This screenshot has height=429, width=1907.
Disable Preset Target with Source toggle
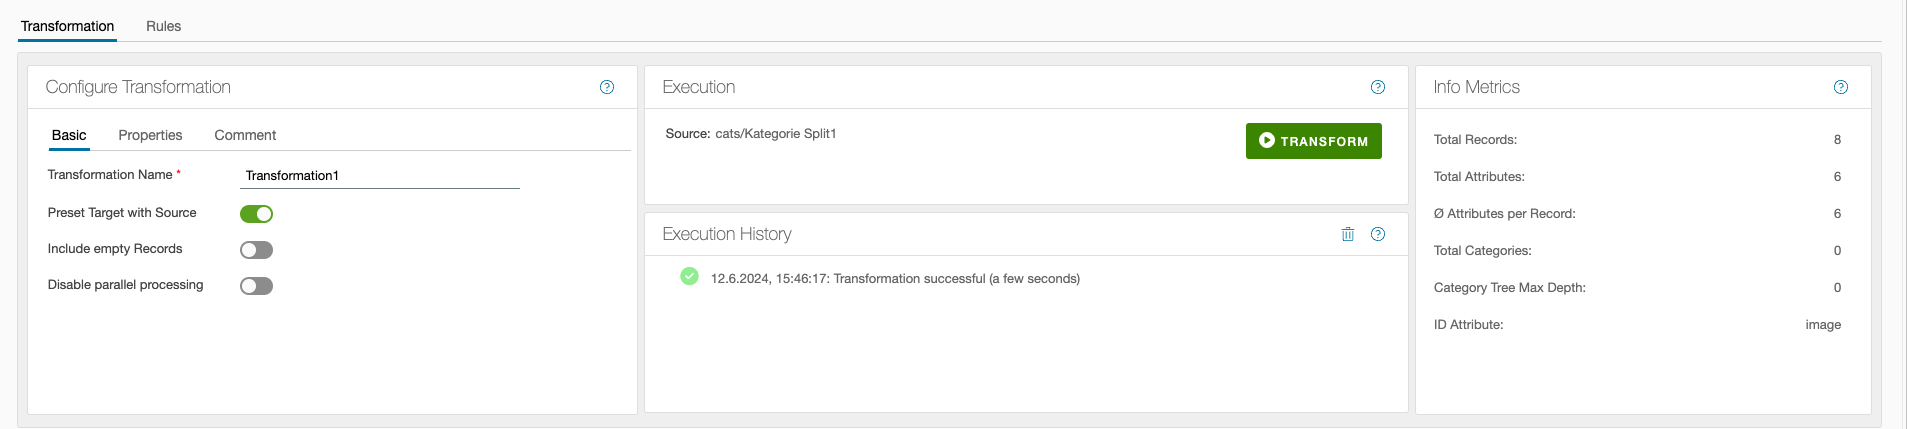coord(257,214)
